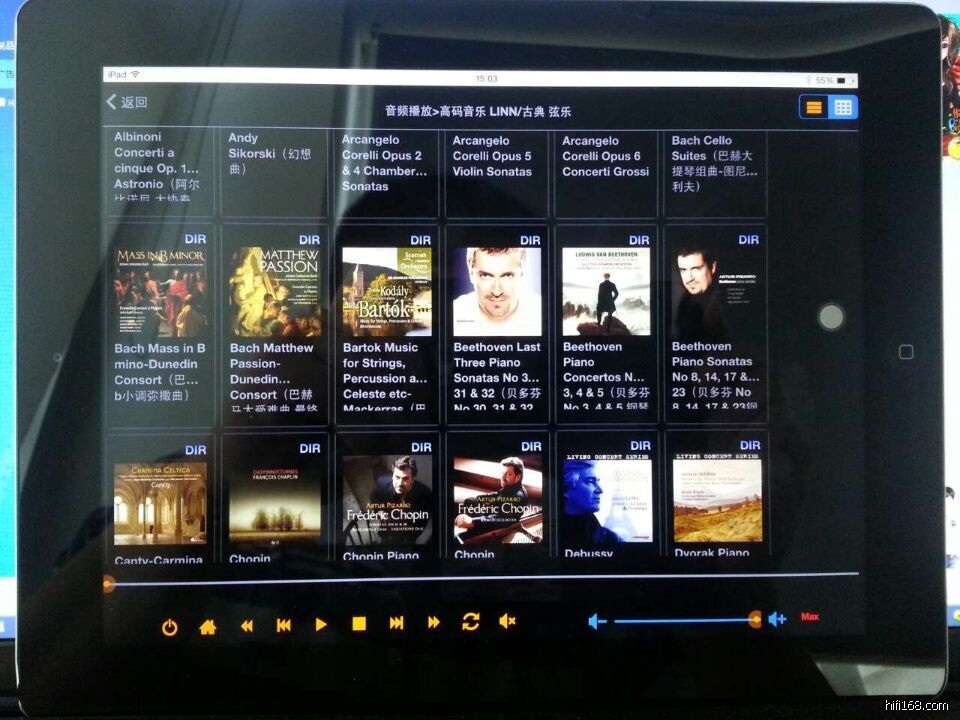Switch to list view layout
This screenshot has width=960, height=720.
(x=814, y=107)
